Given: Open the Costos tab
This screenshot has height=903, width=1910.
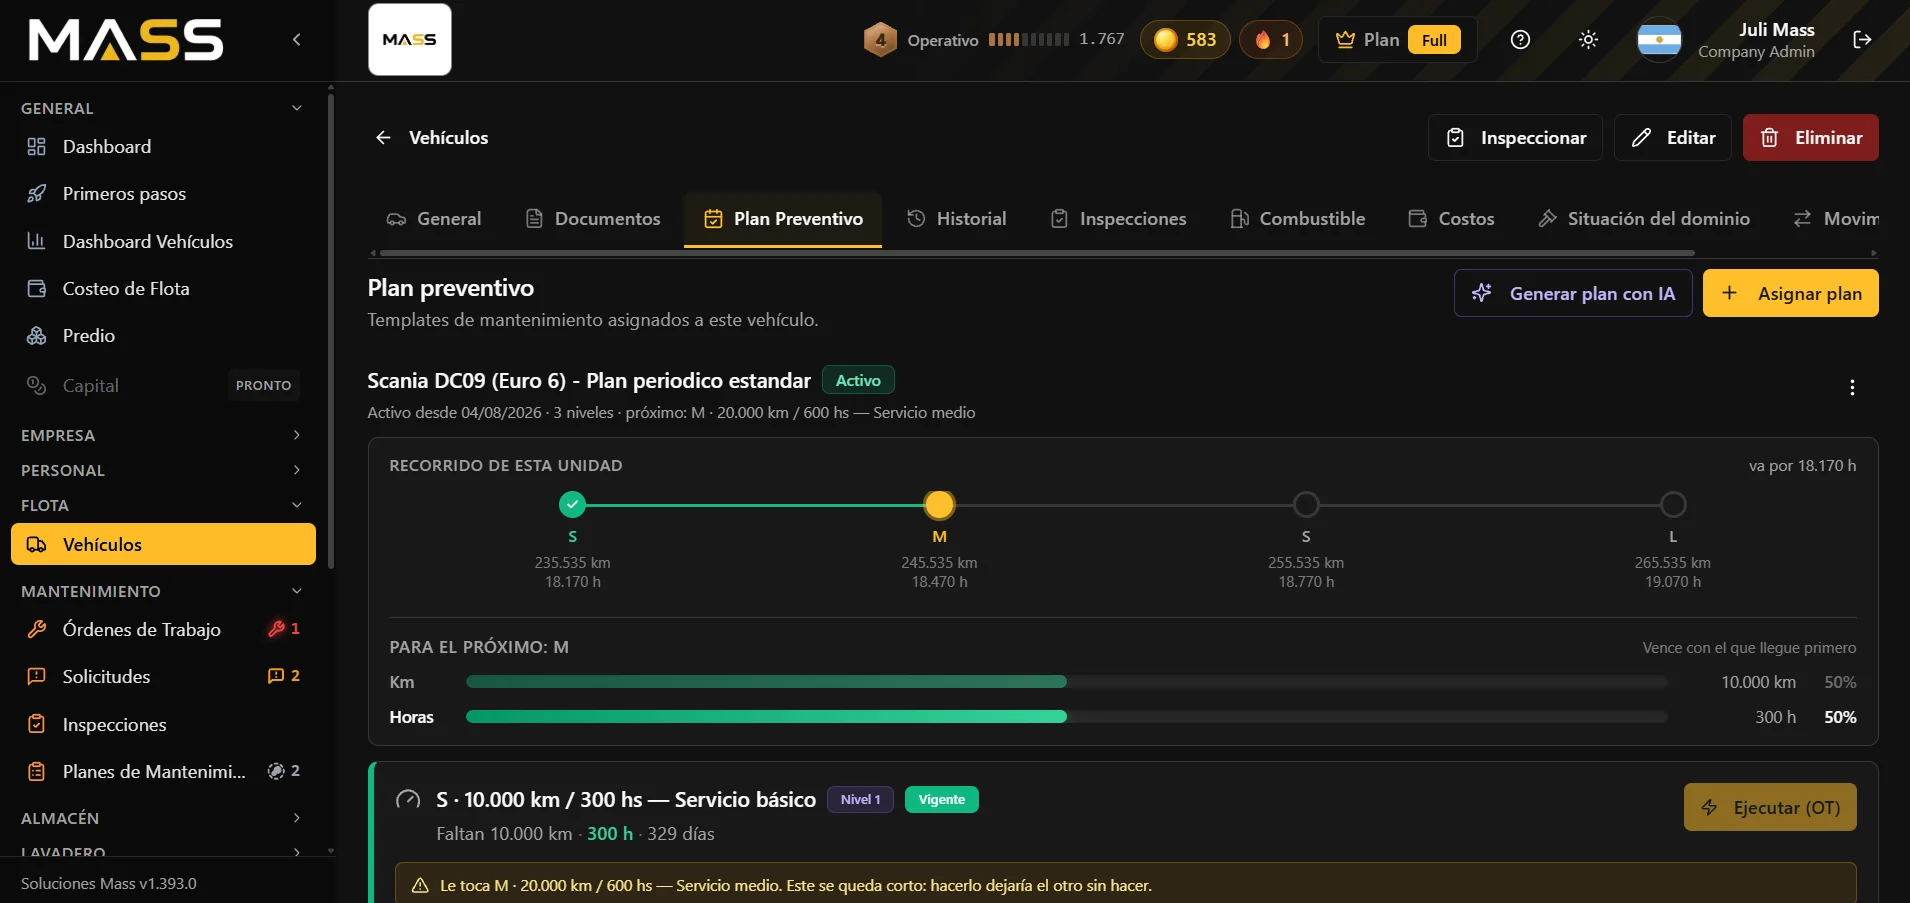Looking at the screenshot, I should click(x=1452, y=219).
